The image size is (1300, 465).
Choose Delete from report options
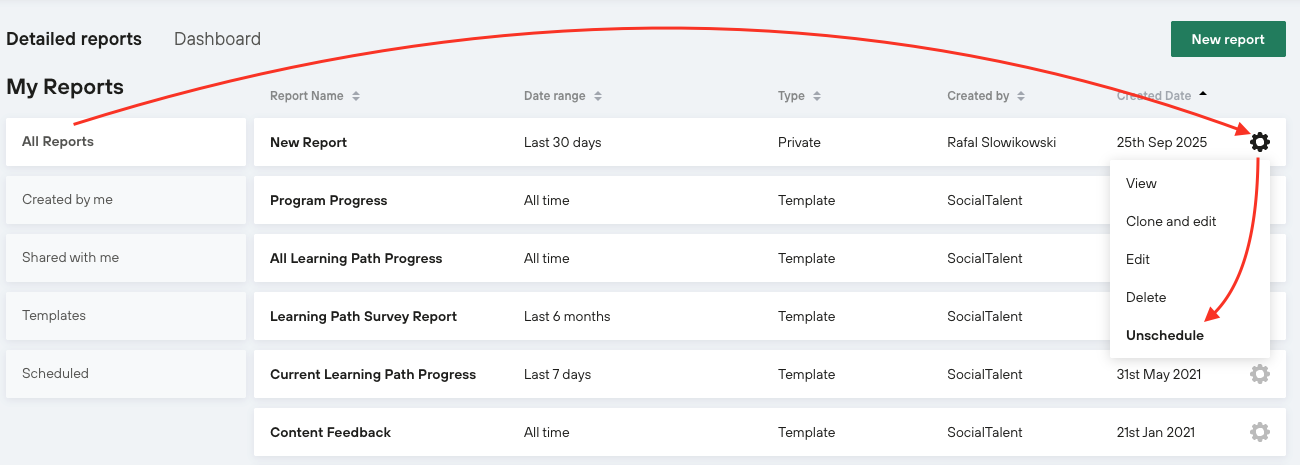1146,297
